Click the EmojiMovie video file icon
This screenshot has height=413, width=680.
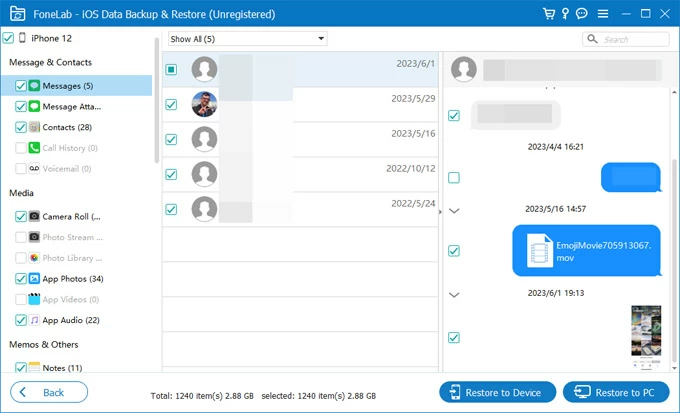(539, 250)
